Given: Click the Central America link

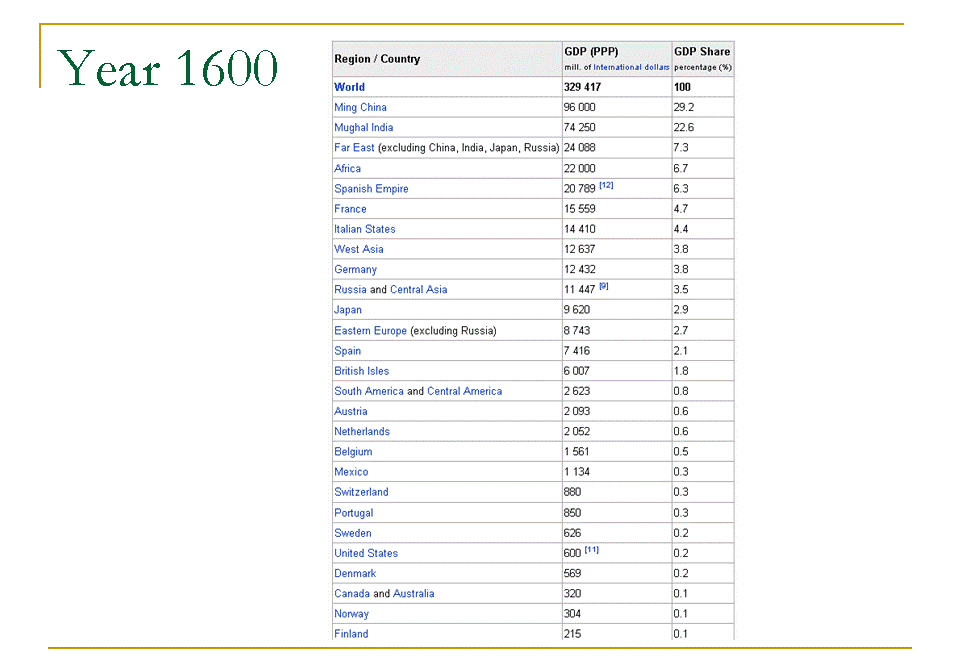Looking at the screenshot, I should tap(464, 391).
